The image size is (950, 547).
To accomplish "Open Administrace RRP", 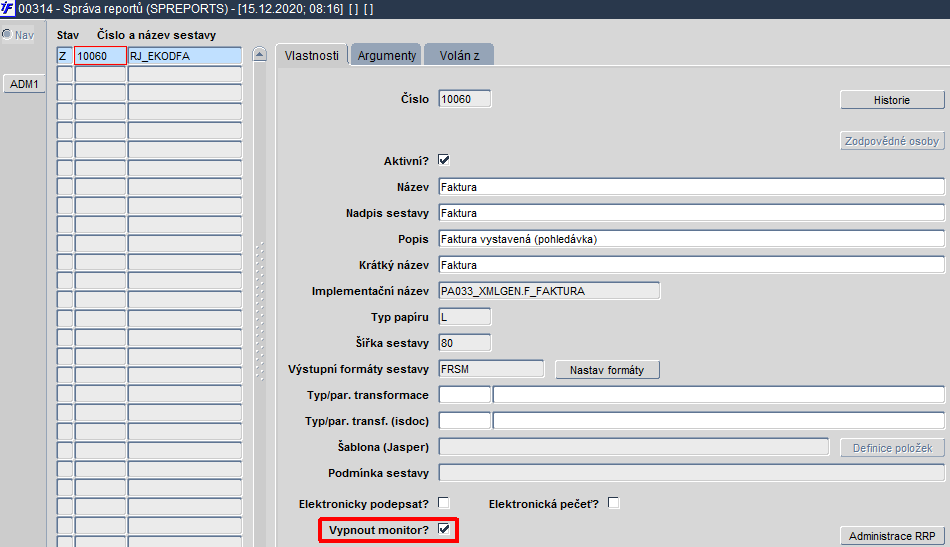I will (x=892, y=536).
